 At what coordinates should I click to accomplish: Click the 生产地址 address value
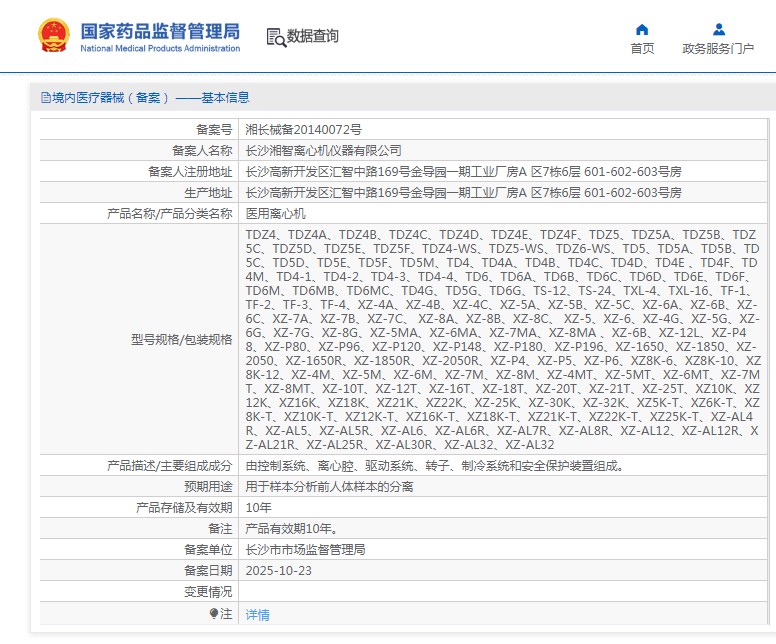tap(463, 193)
